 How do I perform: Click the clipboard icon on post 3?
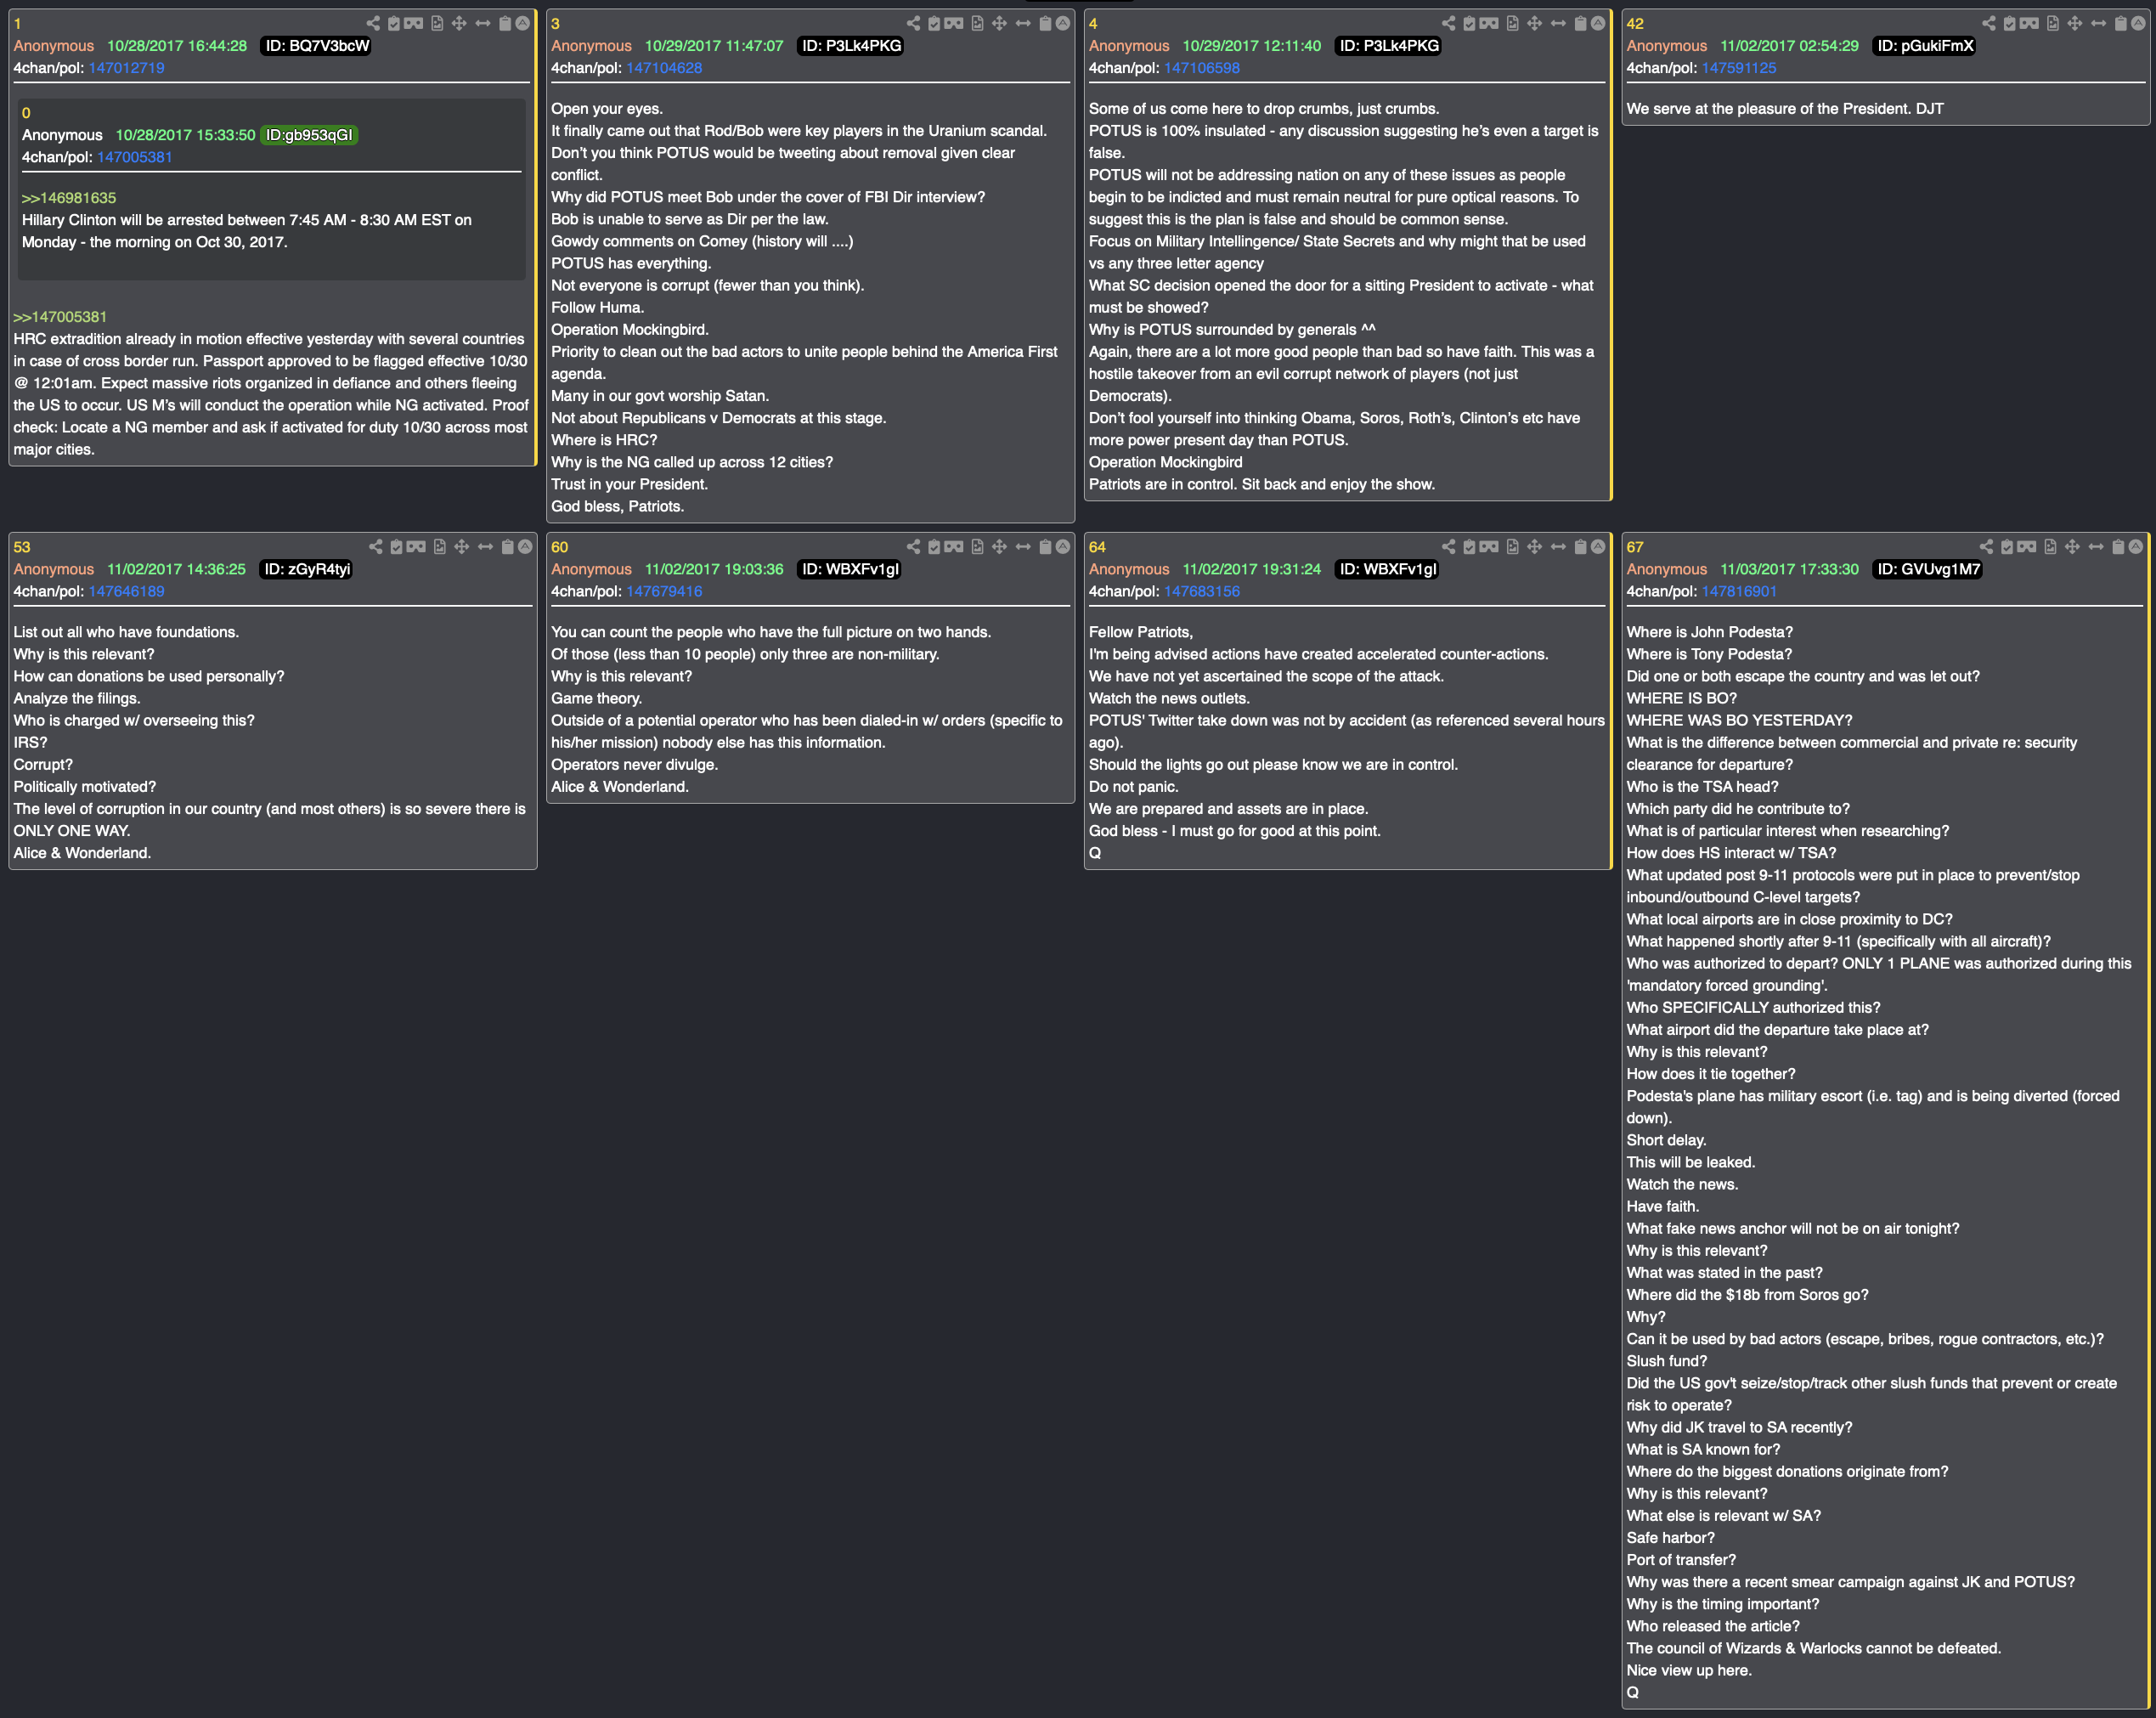click(1045, 23)
